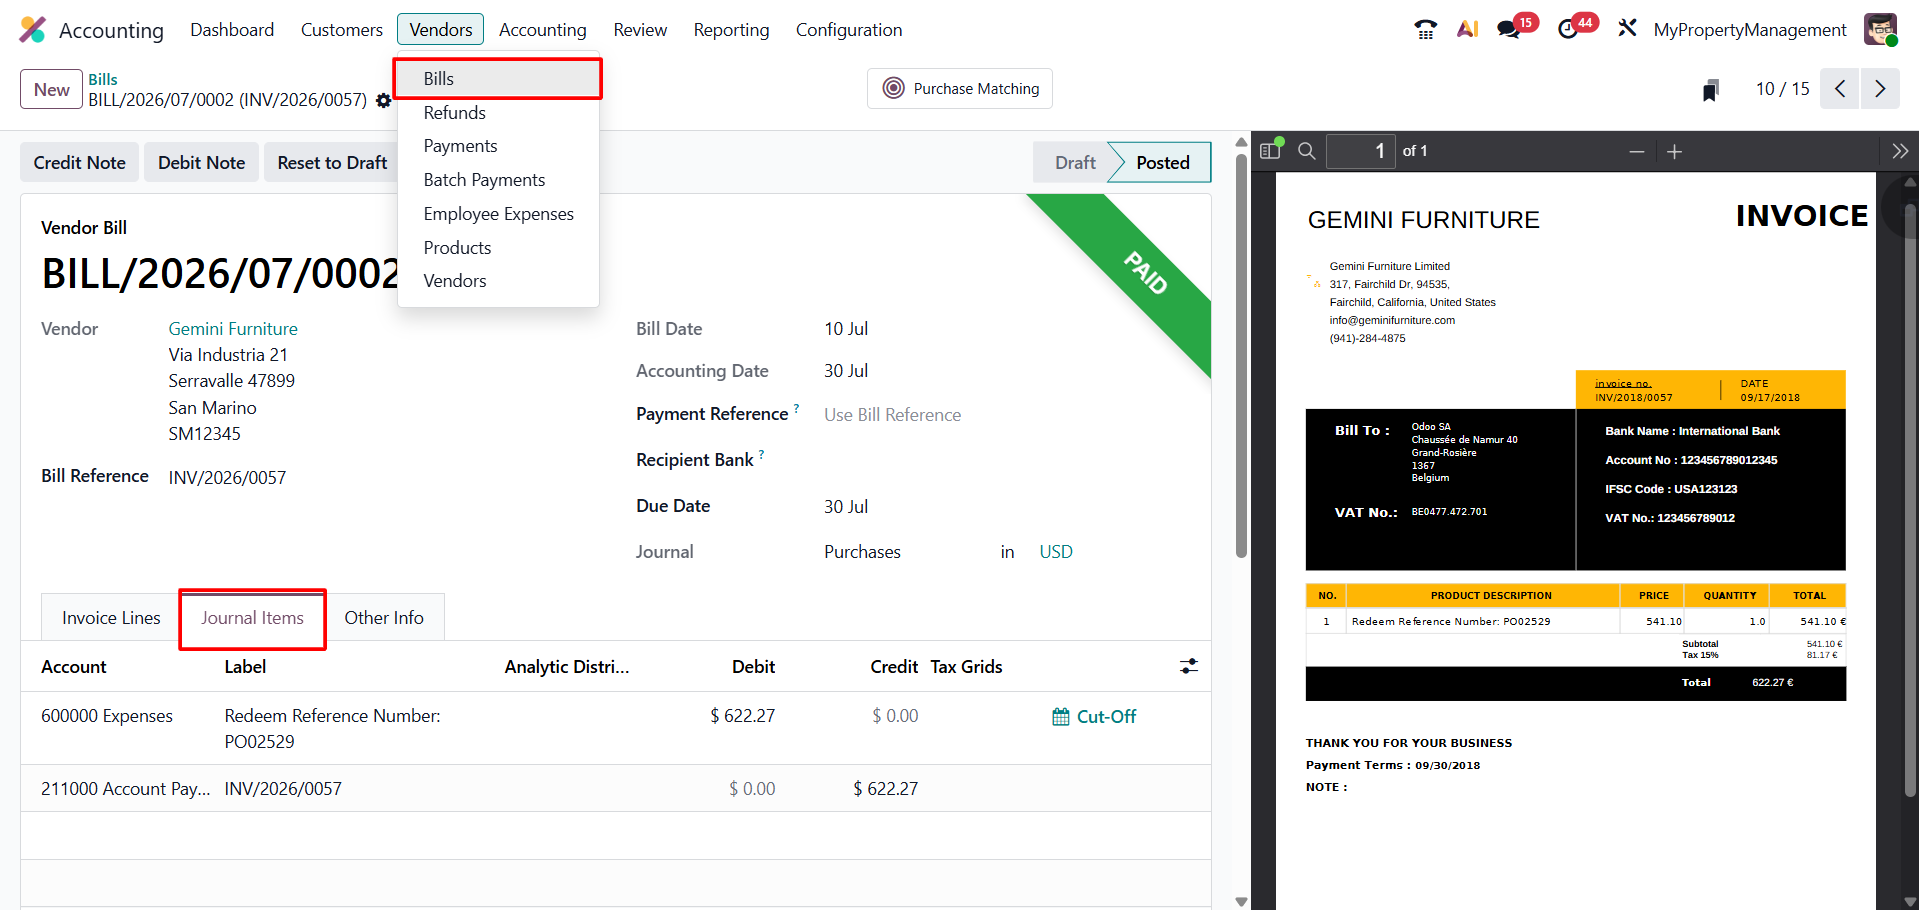Screen dimensions: 1919x910
Task: Switch to the Other Info tab
Action: click(x=384, y=618)
